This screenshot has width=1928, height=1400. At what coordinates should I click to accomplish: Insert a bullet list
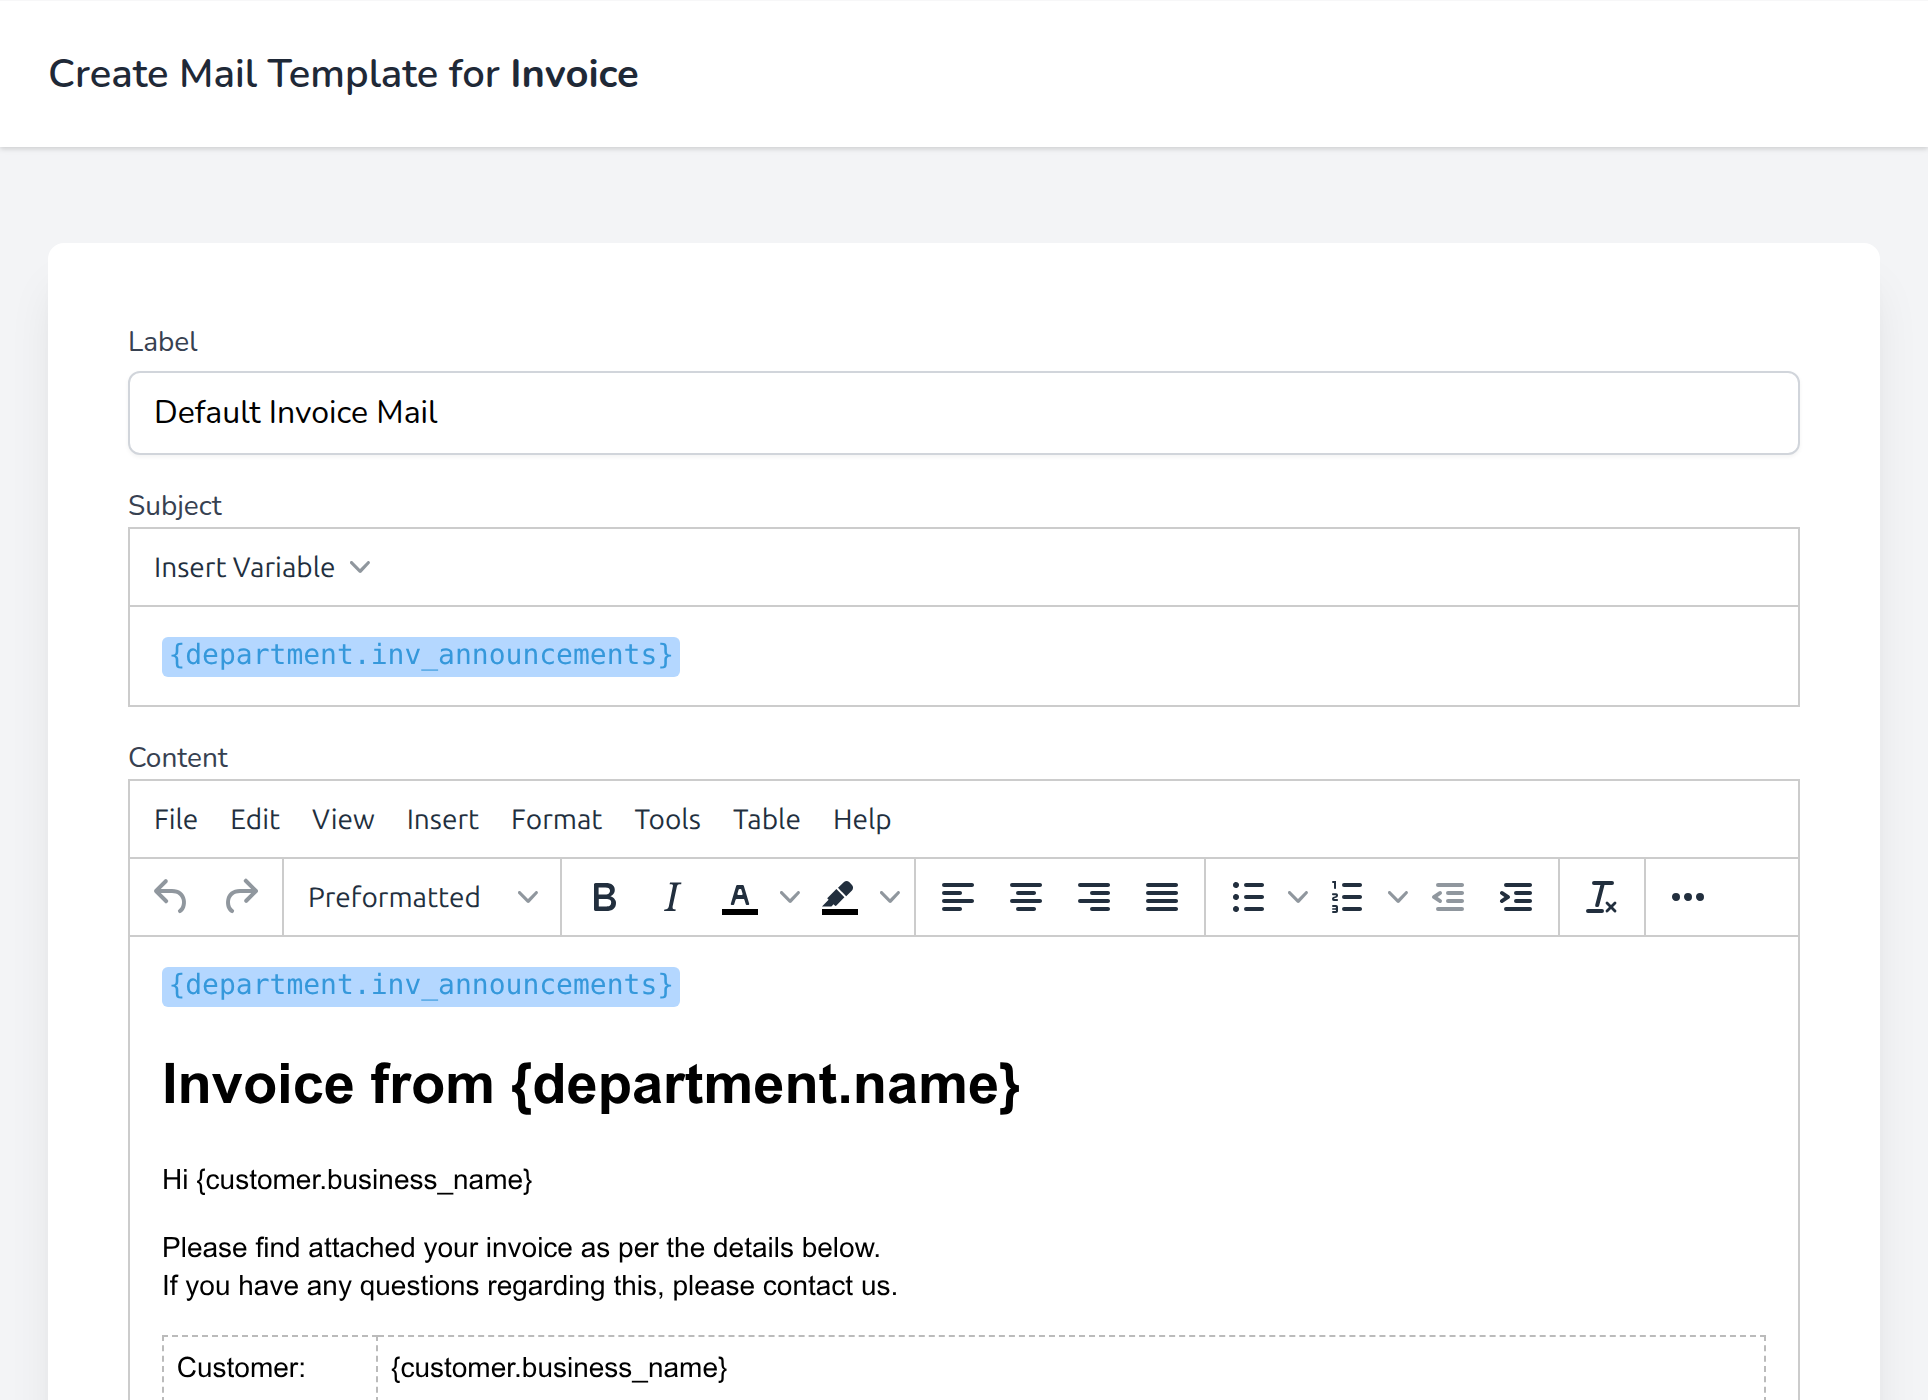coord(1248,897)
